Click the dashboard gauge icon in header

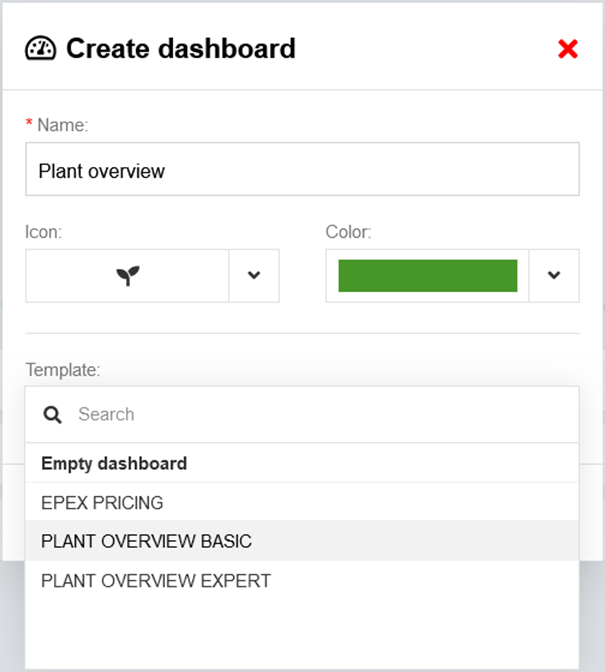(x=41, y=48)
